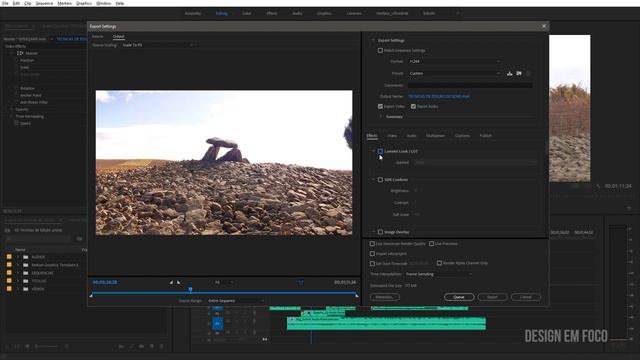The height and width of the screenshot is (360, 640).
Task: Open the File menu
Action: tap(5, 3)
